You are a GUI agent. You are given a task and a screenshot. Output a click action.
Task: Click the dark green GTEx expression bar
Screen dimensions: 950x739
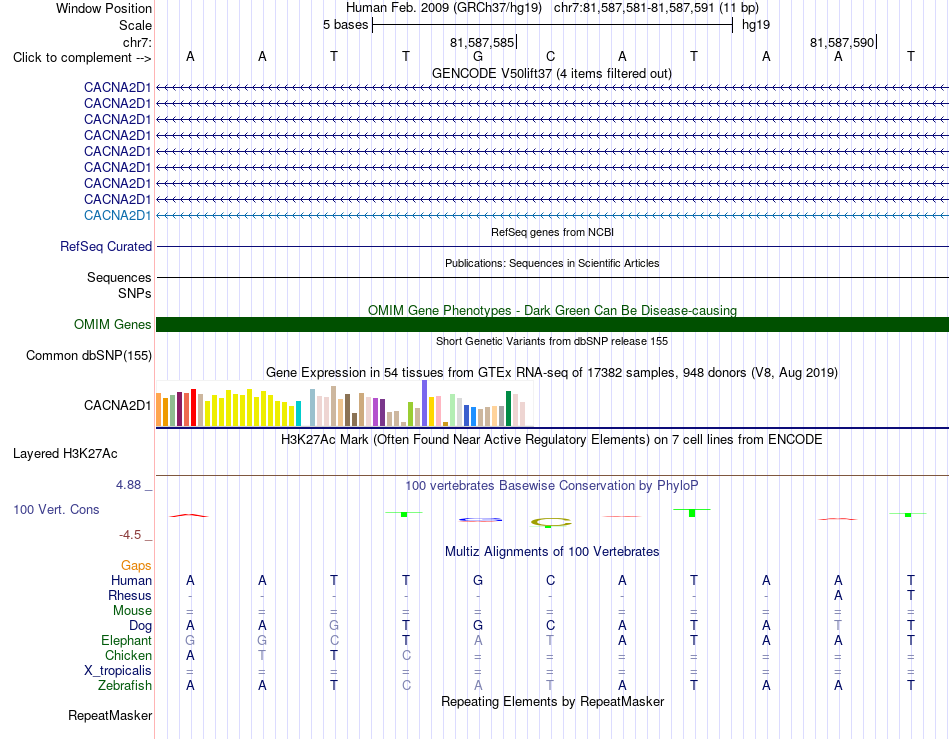click(x=509, y=409)
